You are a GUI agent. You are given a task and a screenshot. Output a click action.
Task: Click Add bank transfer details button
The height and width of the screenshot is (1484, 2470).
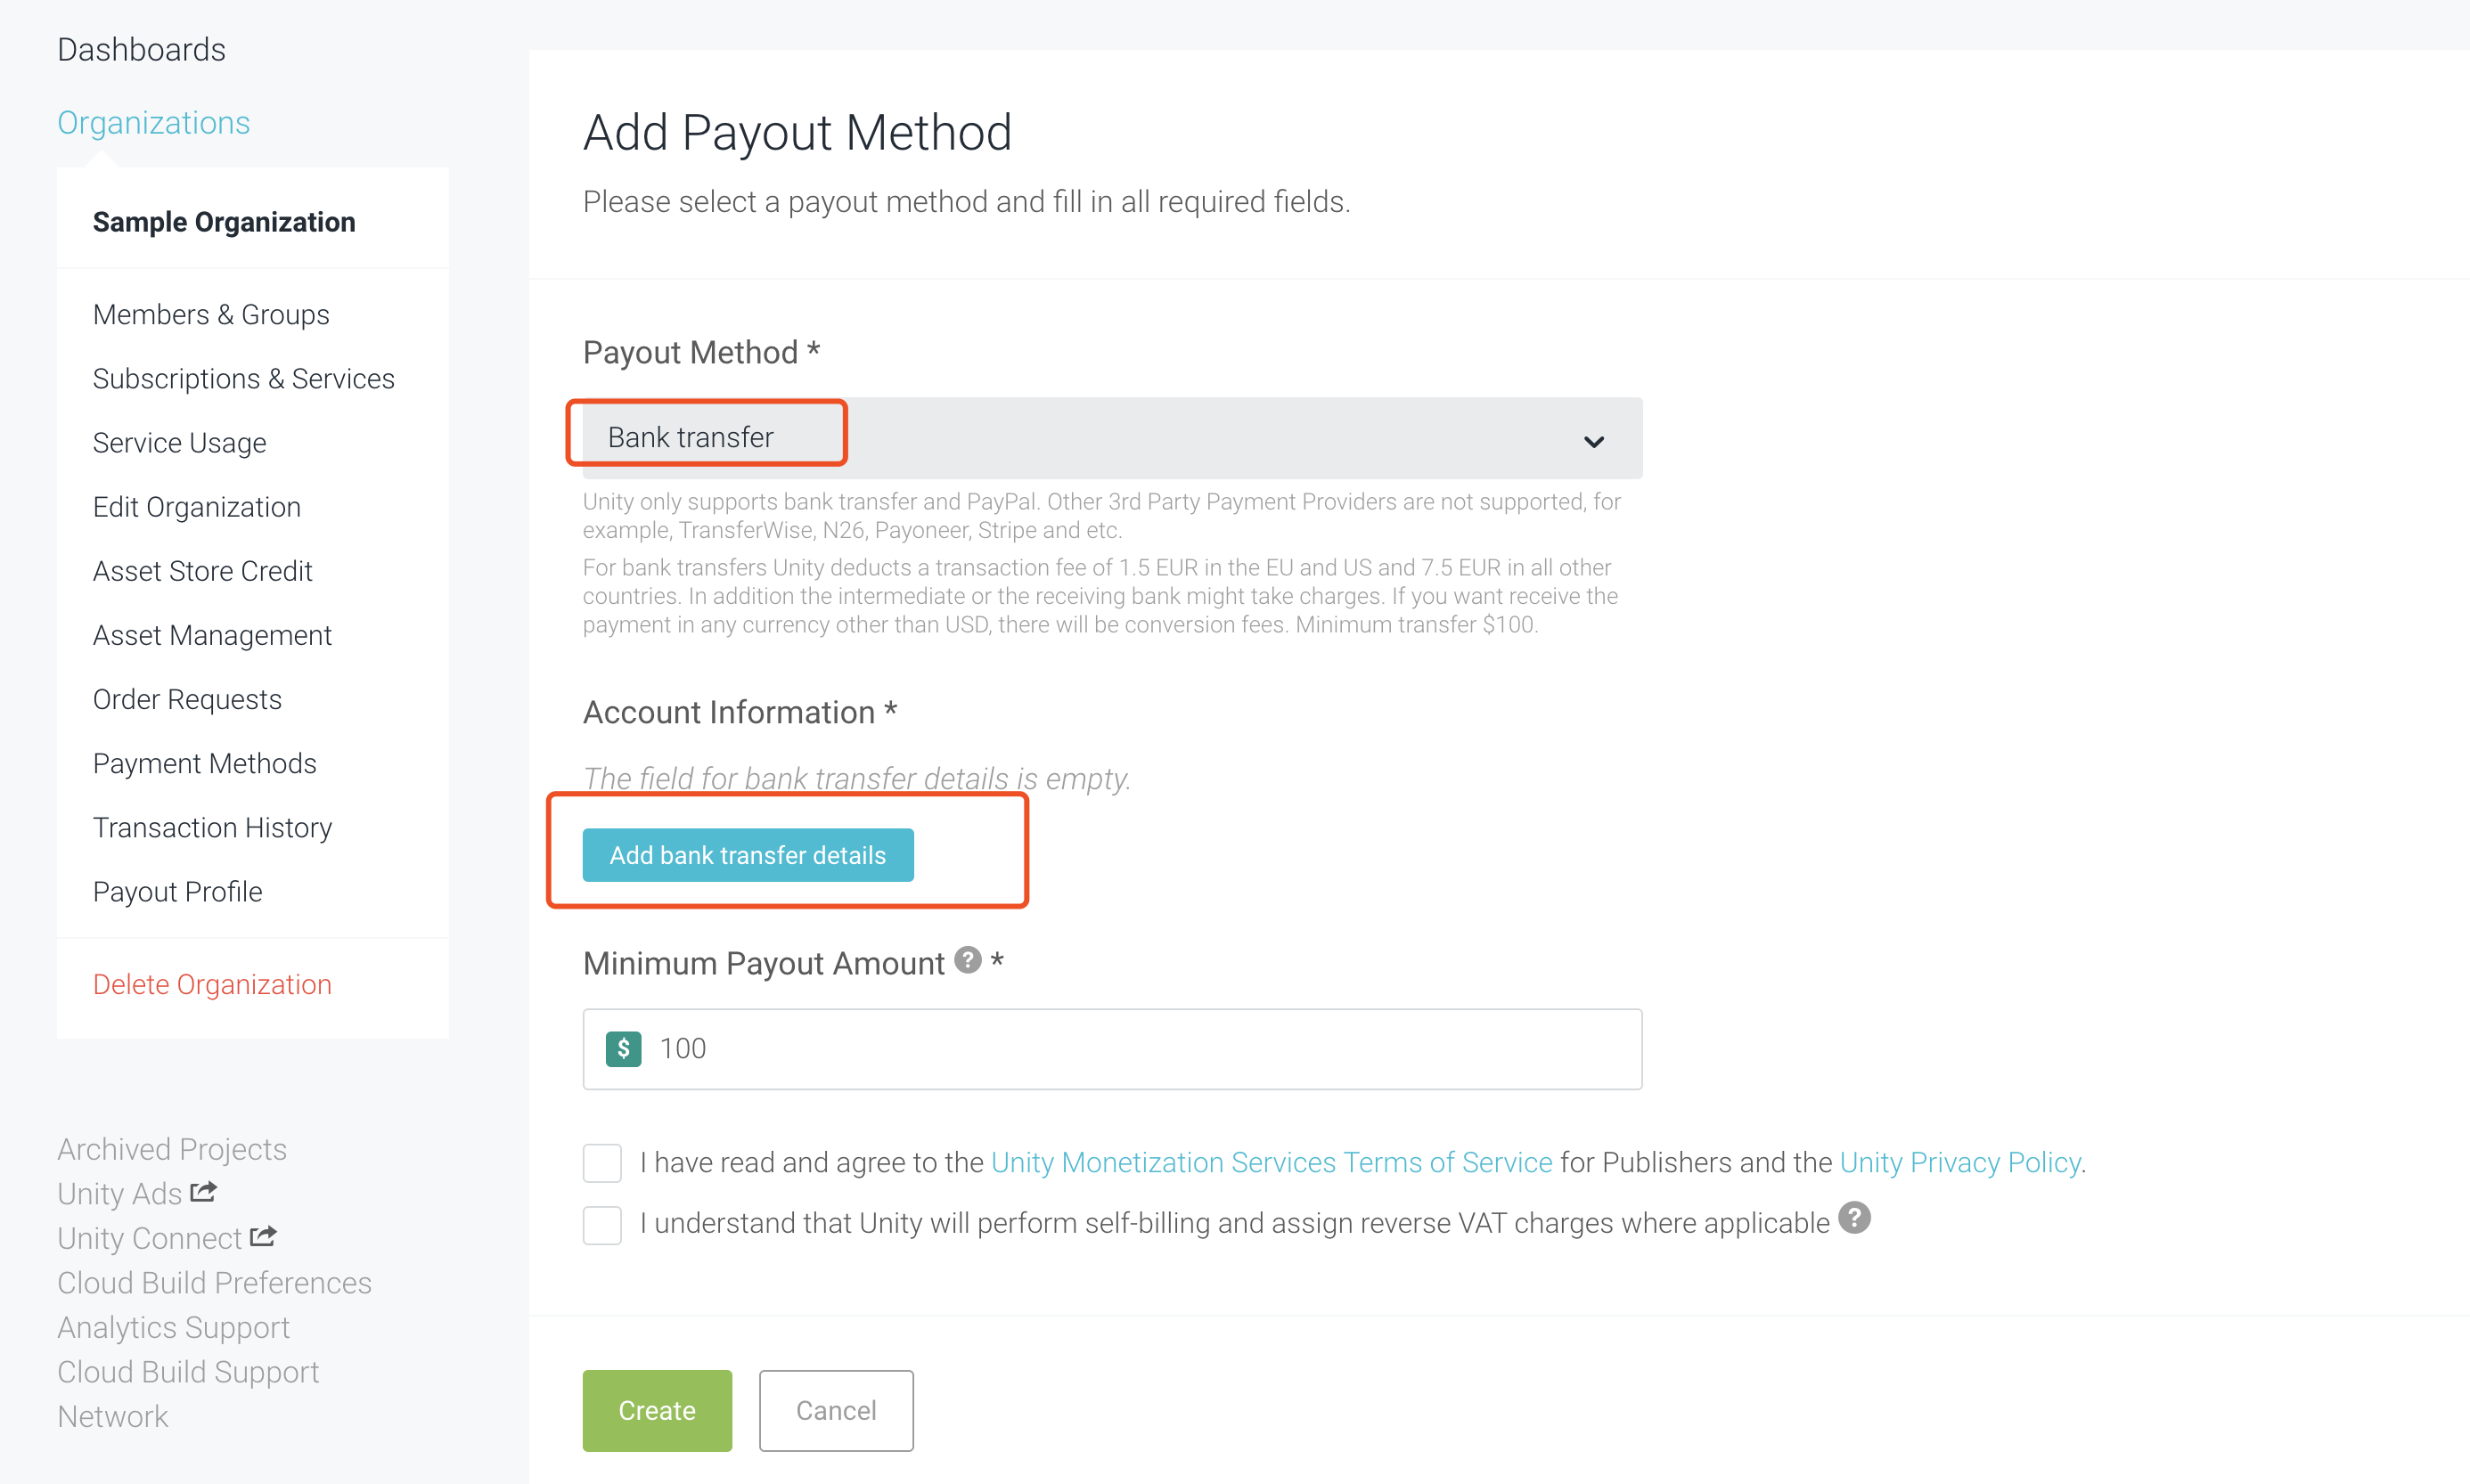point(748,854)
